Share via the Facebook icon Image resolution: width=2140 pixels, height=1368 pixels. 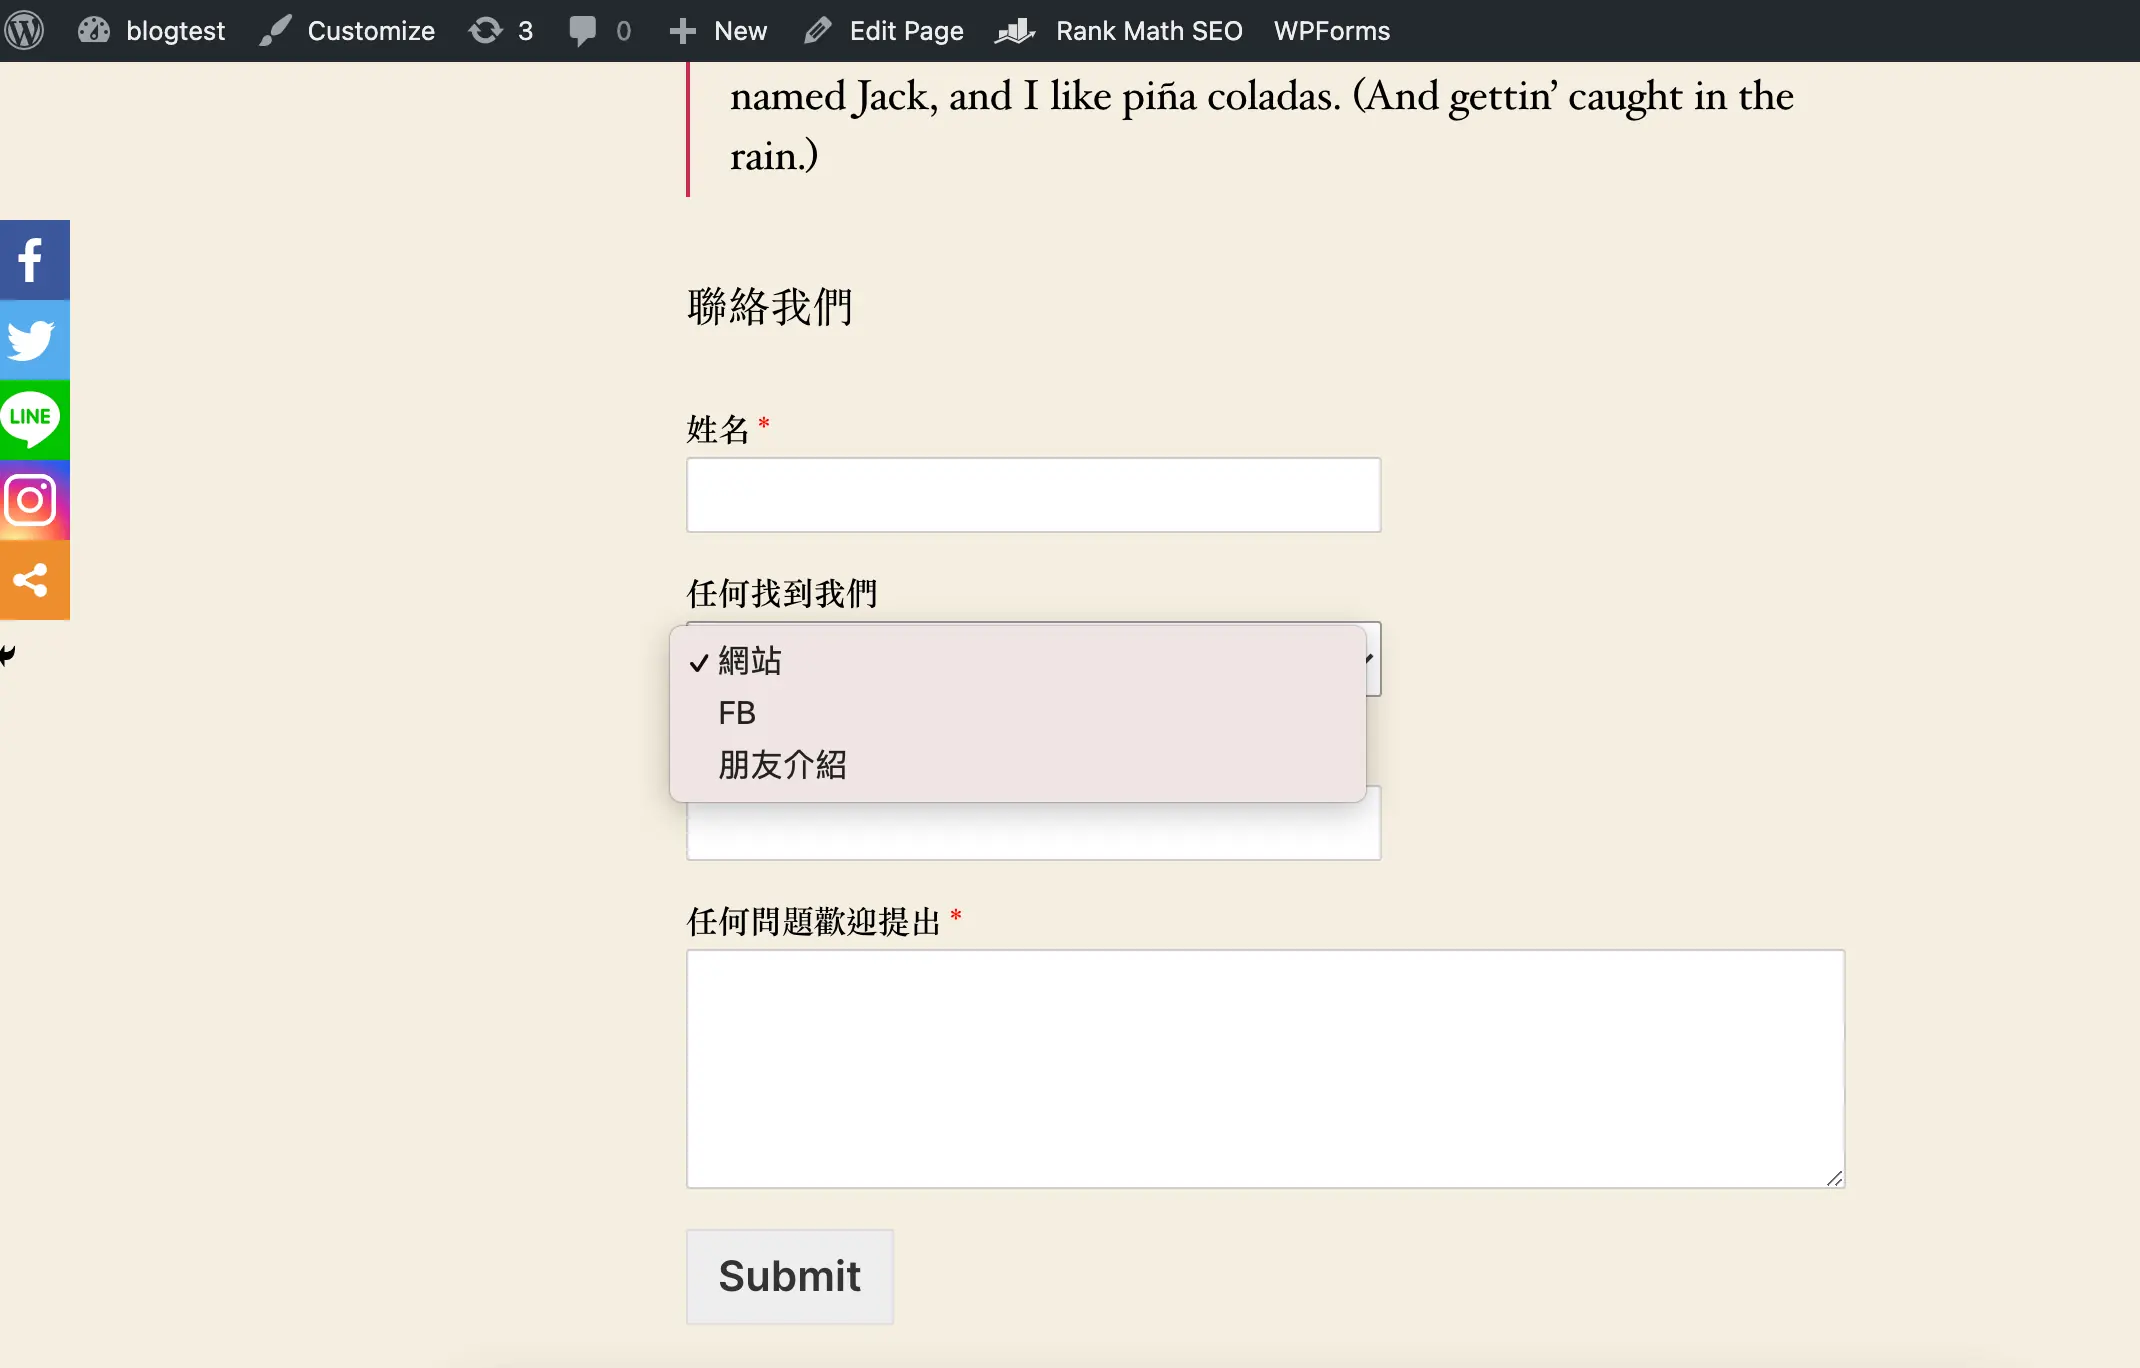[x=34, y=260]
